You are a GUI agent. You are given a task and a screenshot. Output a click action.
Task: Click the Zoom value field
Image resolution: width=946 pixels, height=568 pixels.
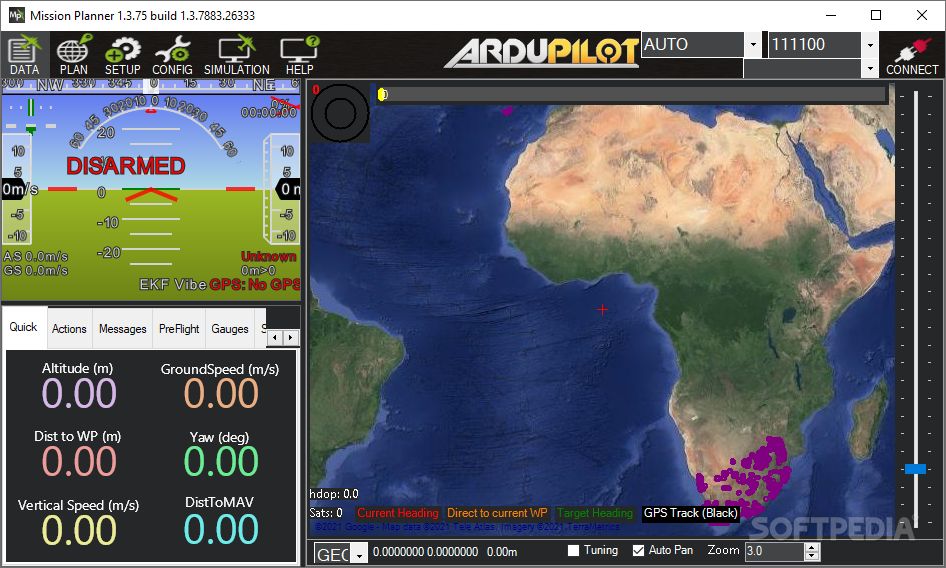pos(774,551)
